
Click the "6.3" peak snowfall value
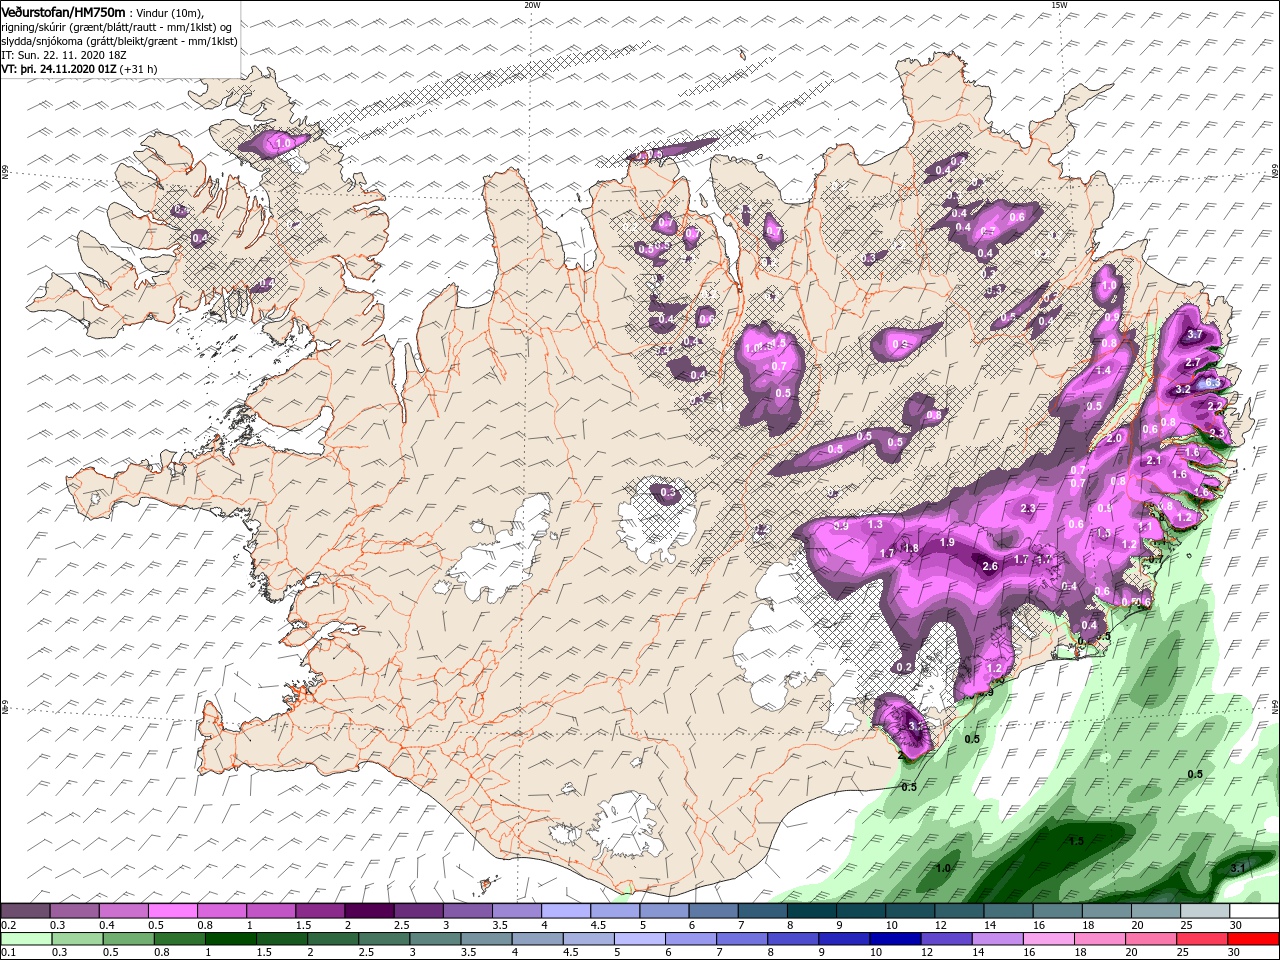tap(1212, 382)
